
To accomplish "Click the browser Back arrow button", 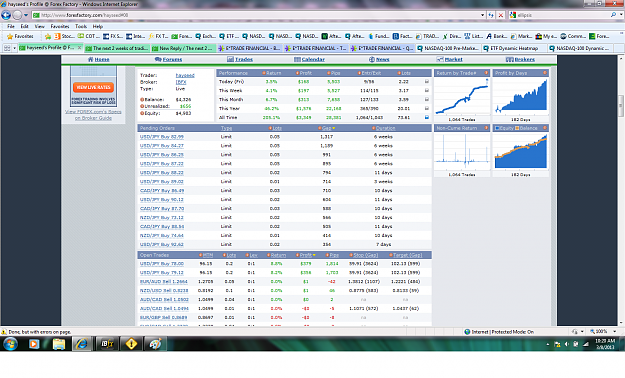I will pos(6,15).
